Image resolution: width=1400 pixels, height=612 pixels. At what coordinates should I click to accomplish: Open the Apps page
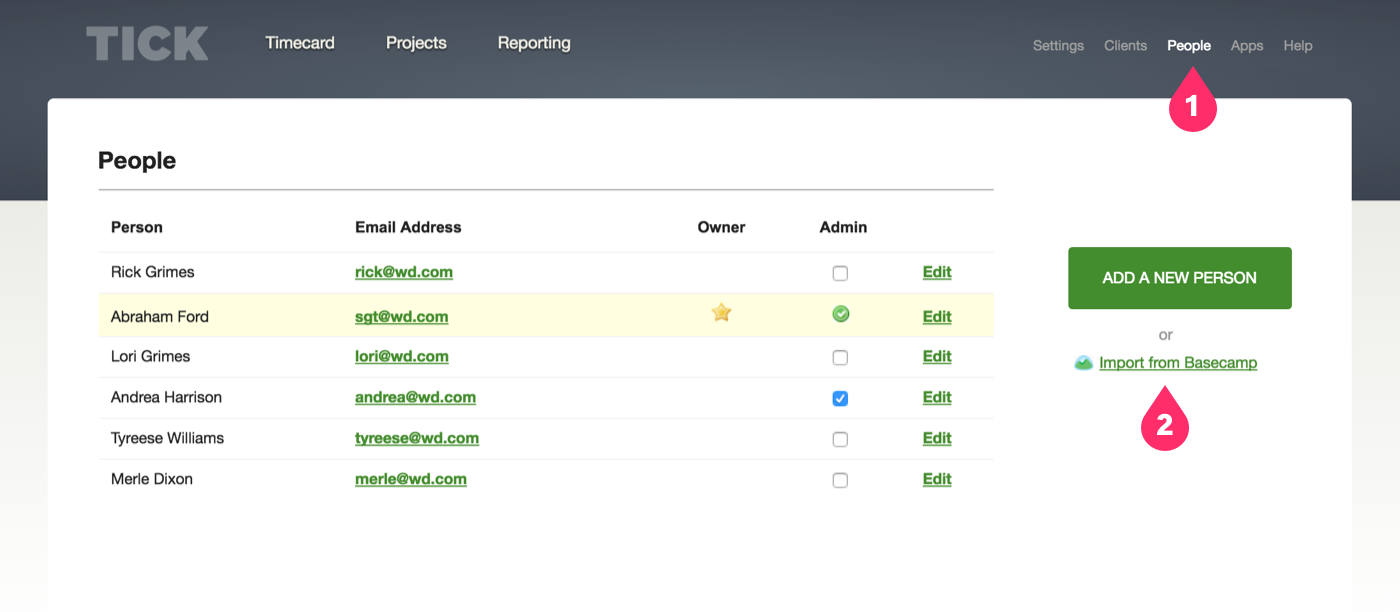pyautogui.click(x=1246, y=45)
